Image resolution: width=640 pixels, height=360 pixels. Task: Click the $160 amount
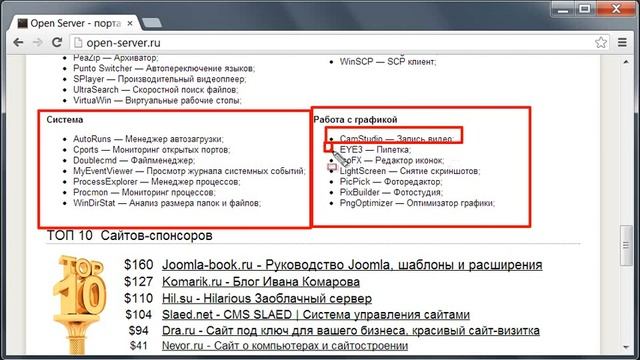coord(139,265)
